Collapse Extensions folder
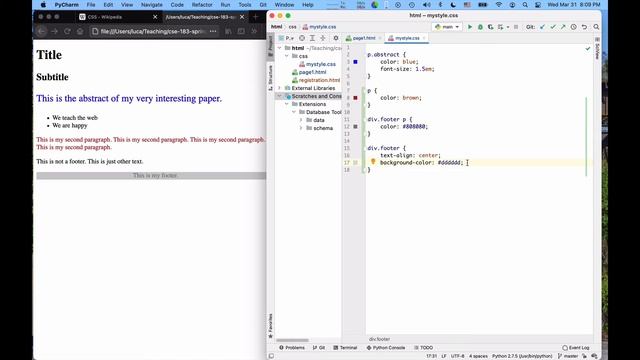The image size is (640, 360). (287, 104)
